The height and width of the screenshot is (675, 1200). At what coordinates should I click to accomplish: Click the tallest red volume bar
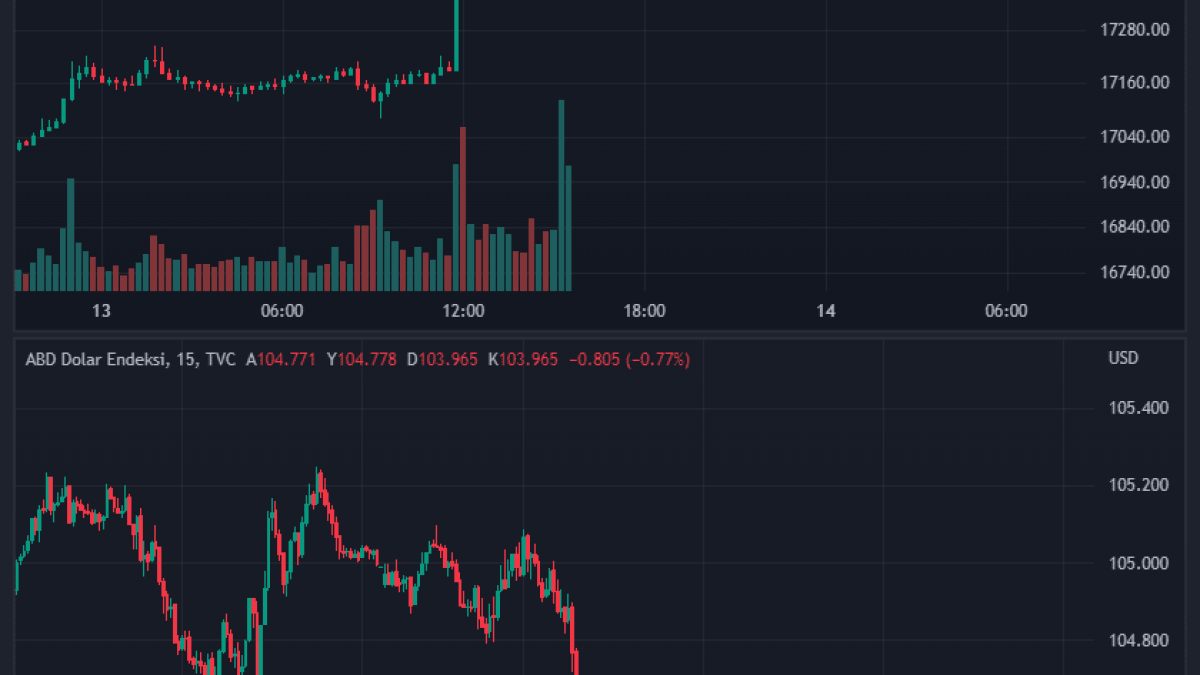(x=462, y=208)
